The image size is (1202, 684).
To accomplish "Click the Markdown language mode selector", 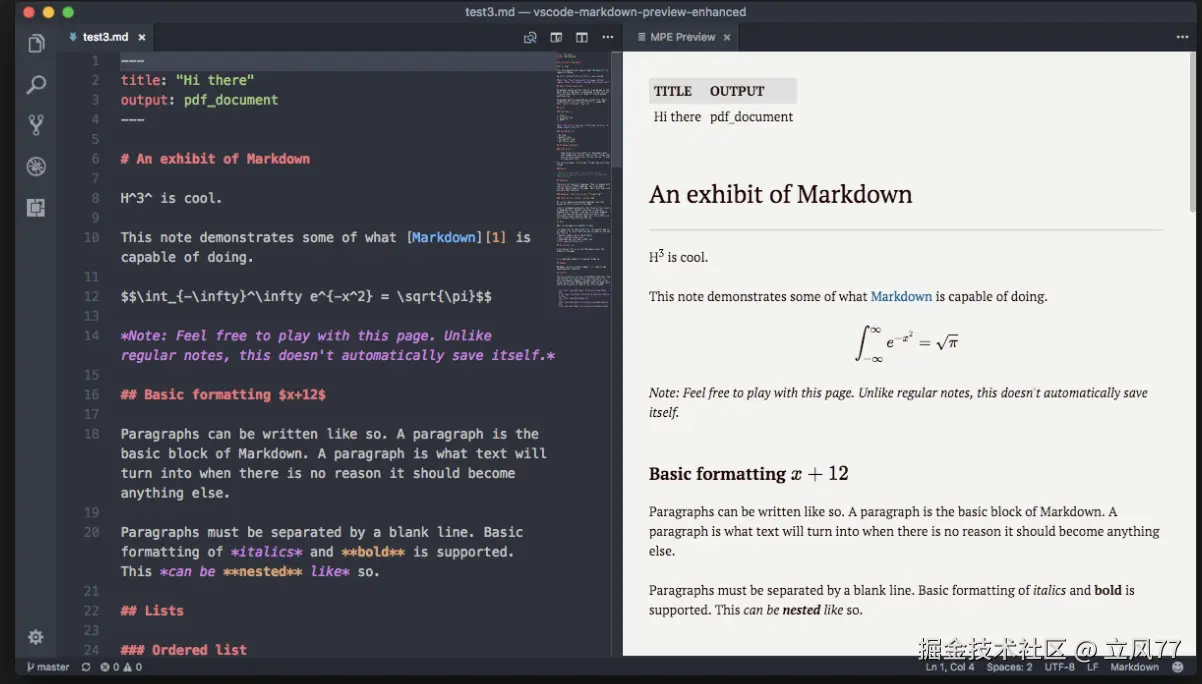I will click(1134, 667).
